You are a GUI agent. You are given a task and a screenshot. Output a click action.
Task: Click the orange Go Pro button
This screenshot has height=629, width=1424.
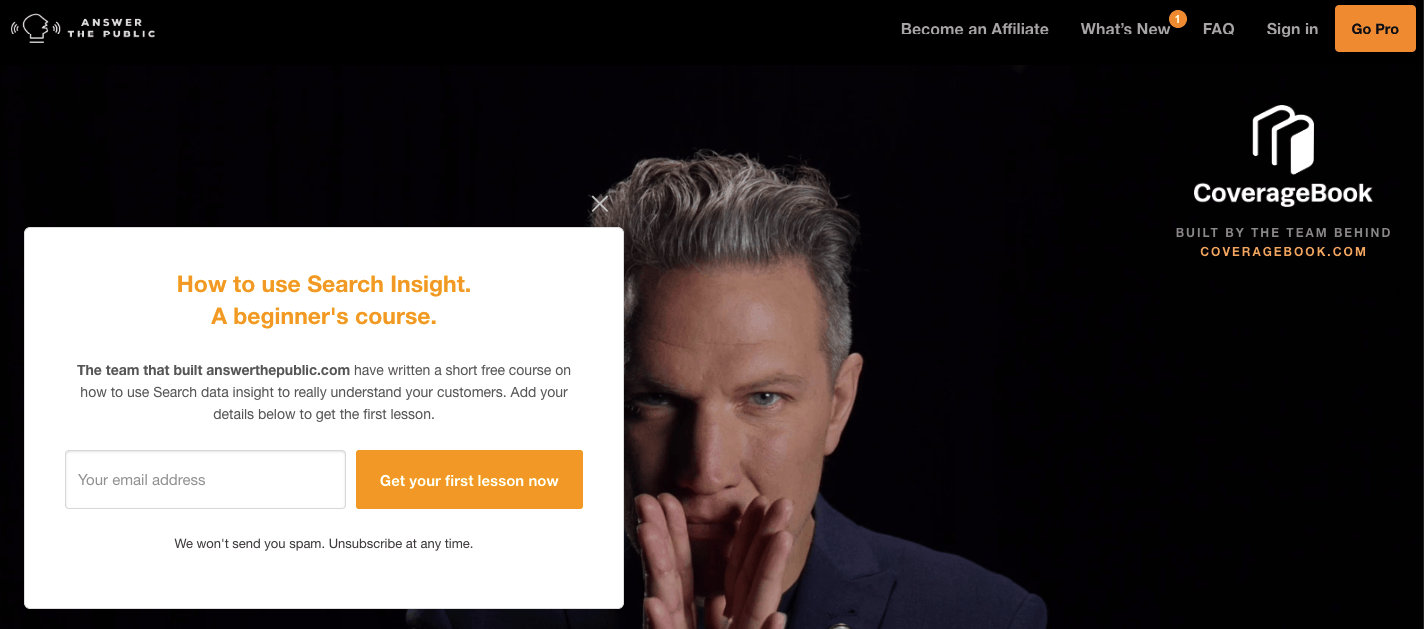point(1375,29)
